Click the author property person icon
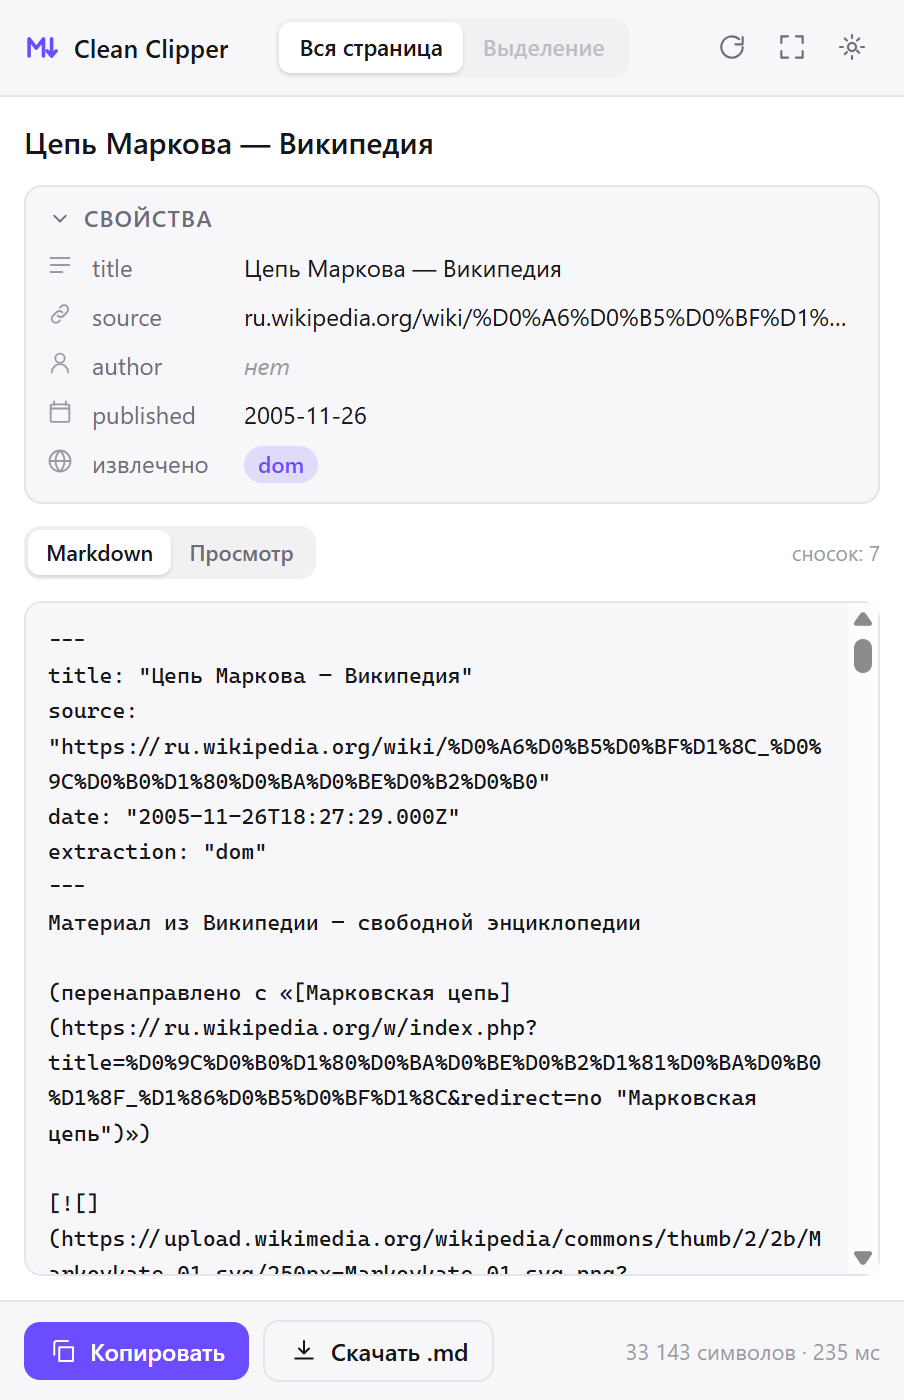Screen dimensions: 904x1400 tap(60, 364)
